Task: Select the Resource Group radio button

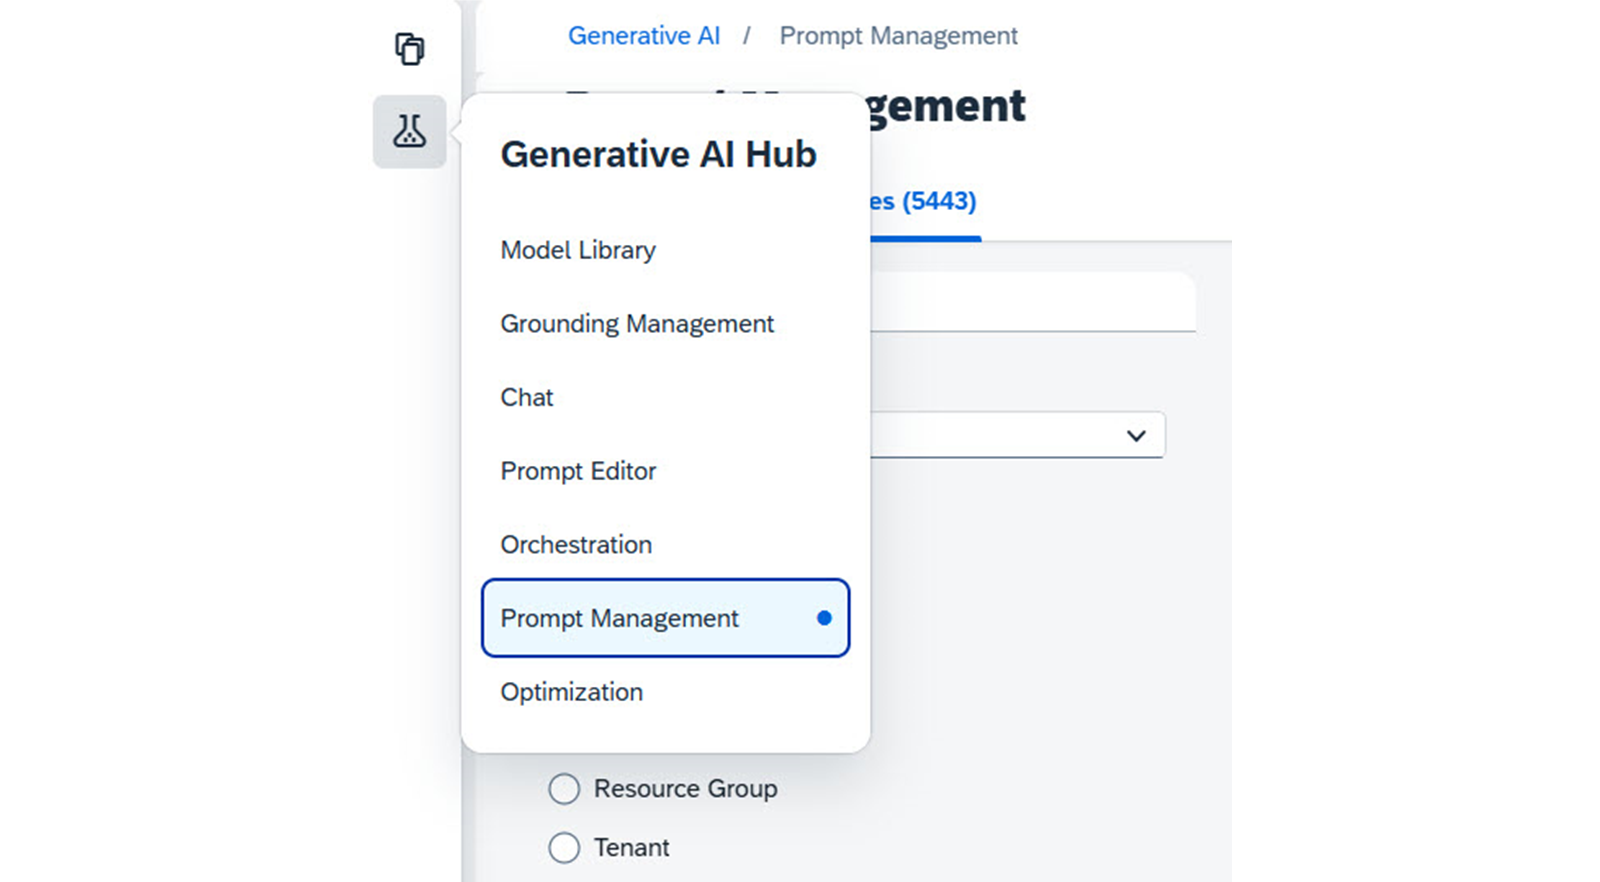Action: pos(564,789)
